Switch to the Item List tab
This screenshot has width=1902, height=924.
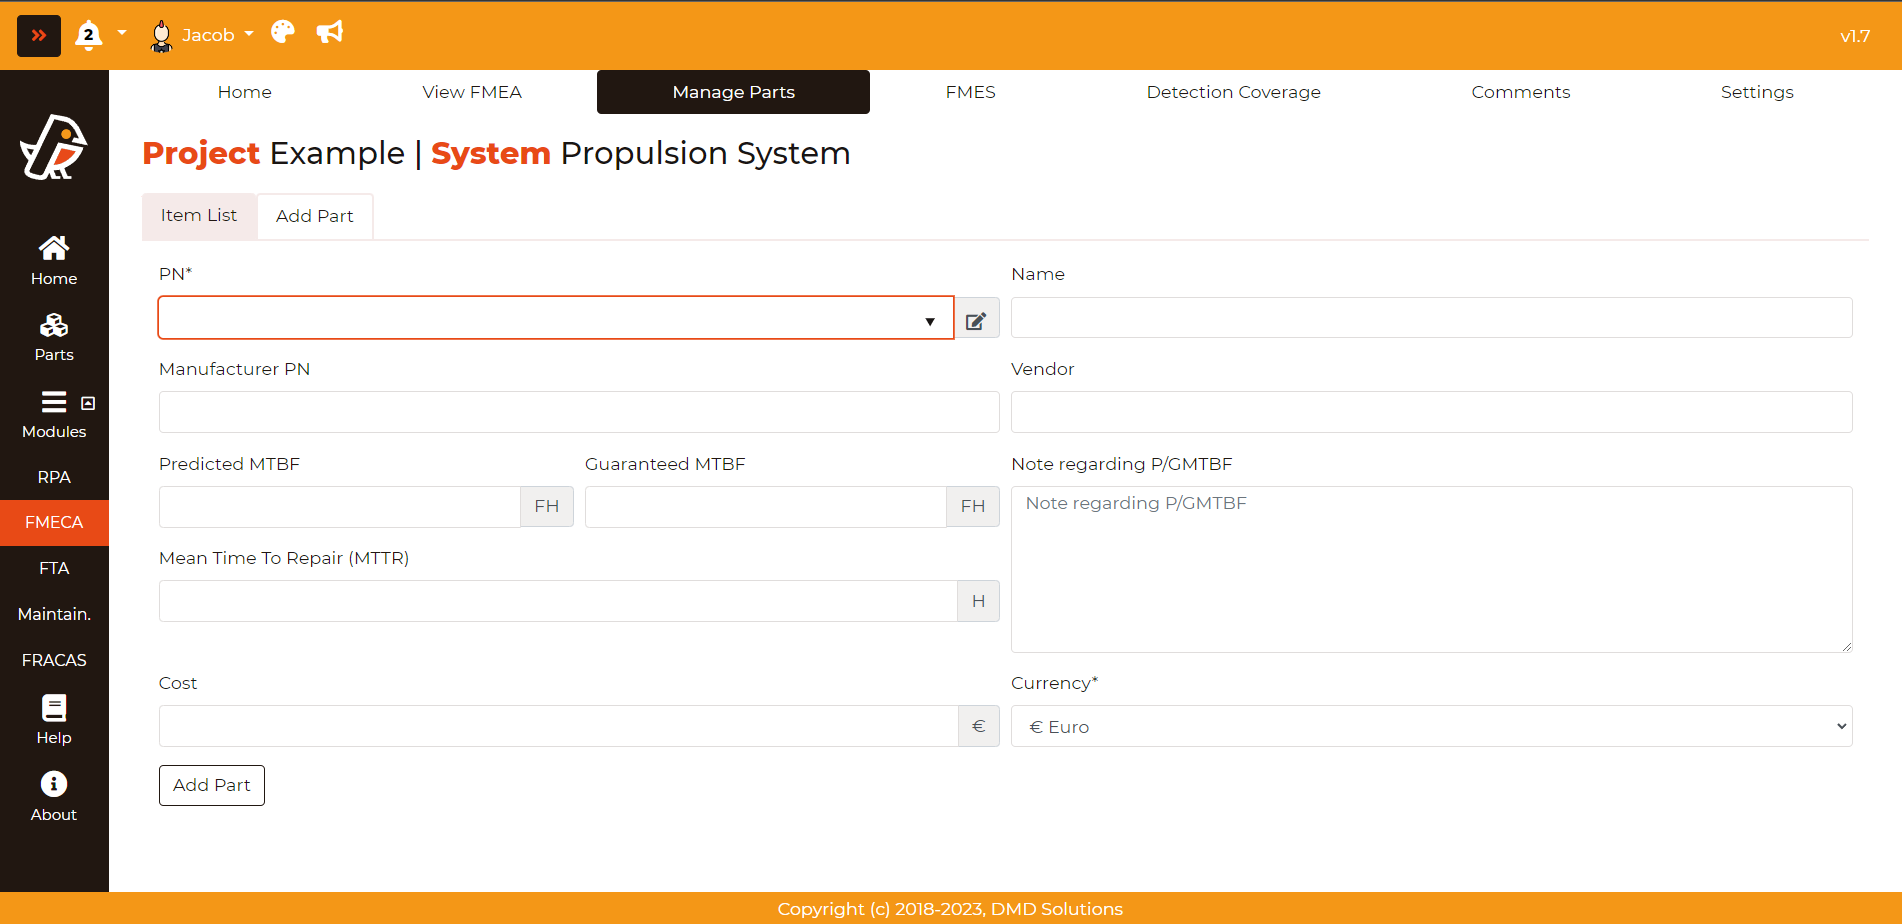199,216
